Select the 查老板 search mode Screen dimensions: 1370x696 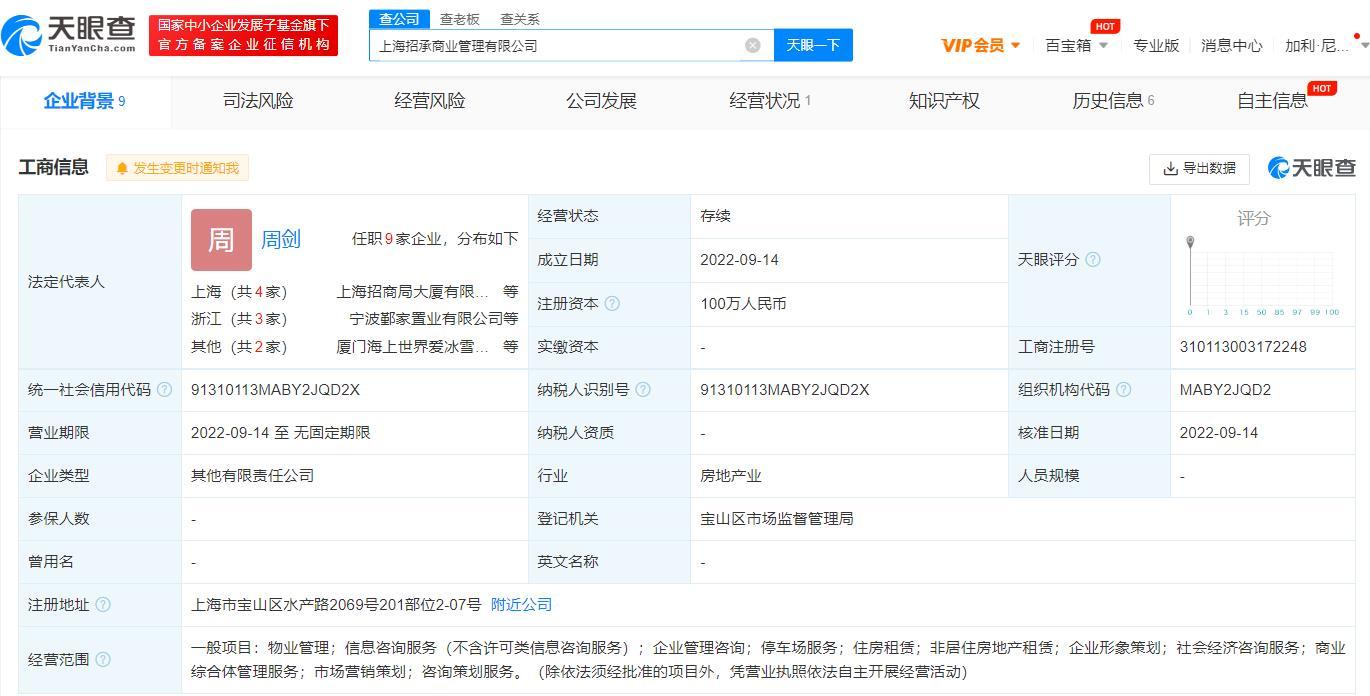point(460,19)
